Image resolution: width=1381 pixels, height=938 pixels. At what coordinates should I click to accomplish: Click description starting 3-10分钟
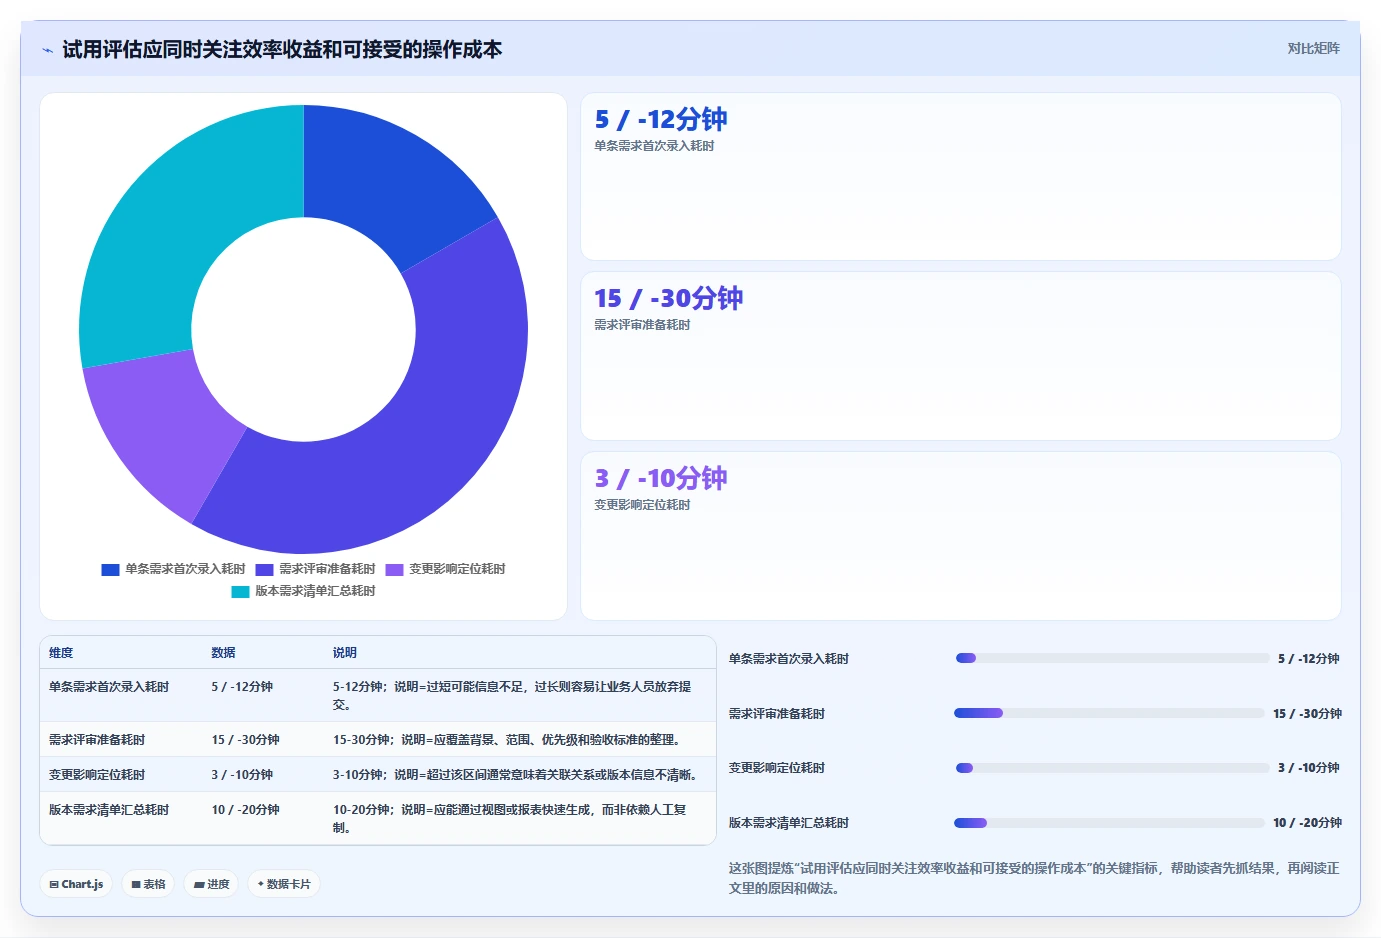click(516, 775)
